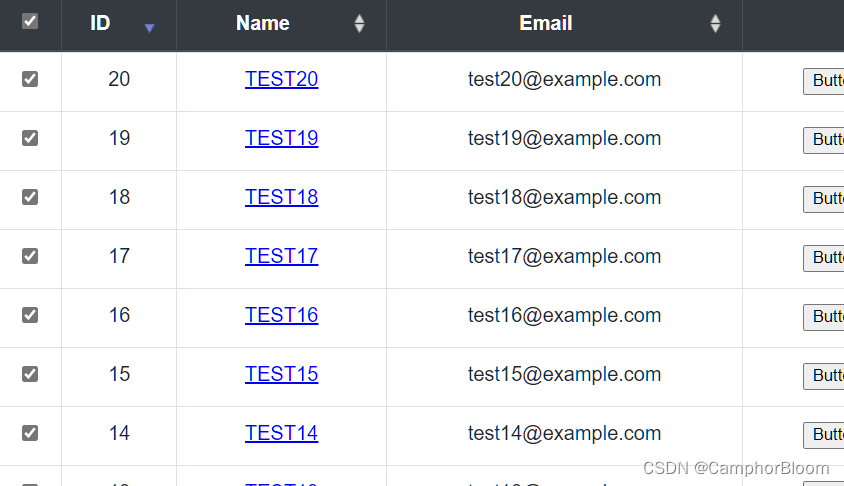Select the ID cell showing 18
Screen dimensions: 844x486
click(x=119, y=197)
